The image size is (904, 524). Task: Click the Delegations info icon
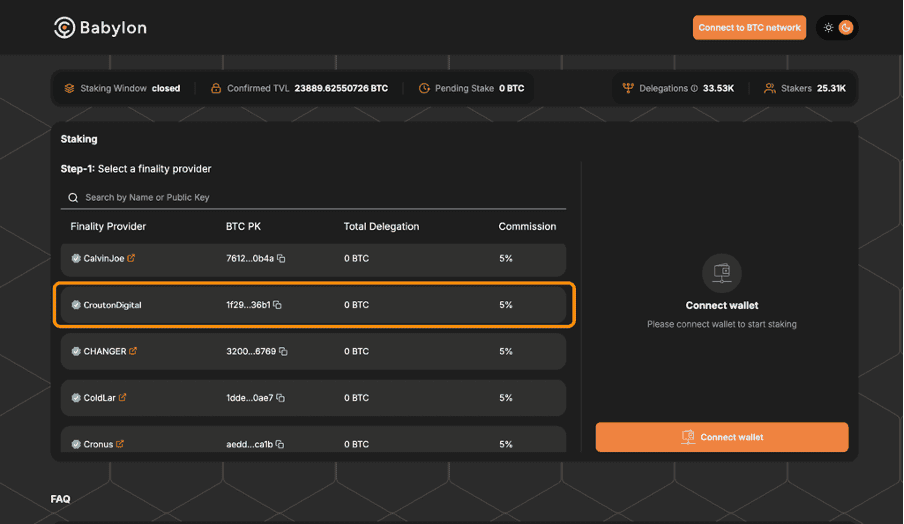695,88
